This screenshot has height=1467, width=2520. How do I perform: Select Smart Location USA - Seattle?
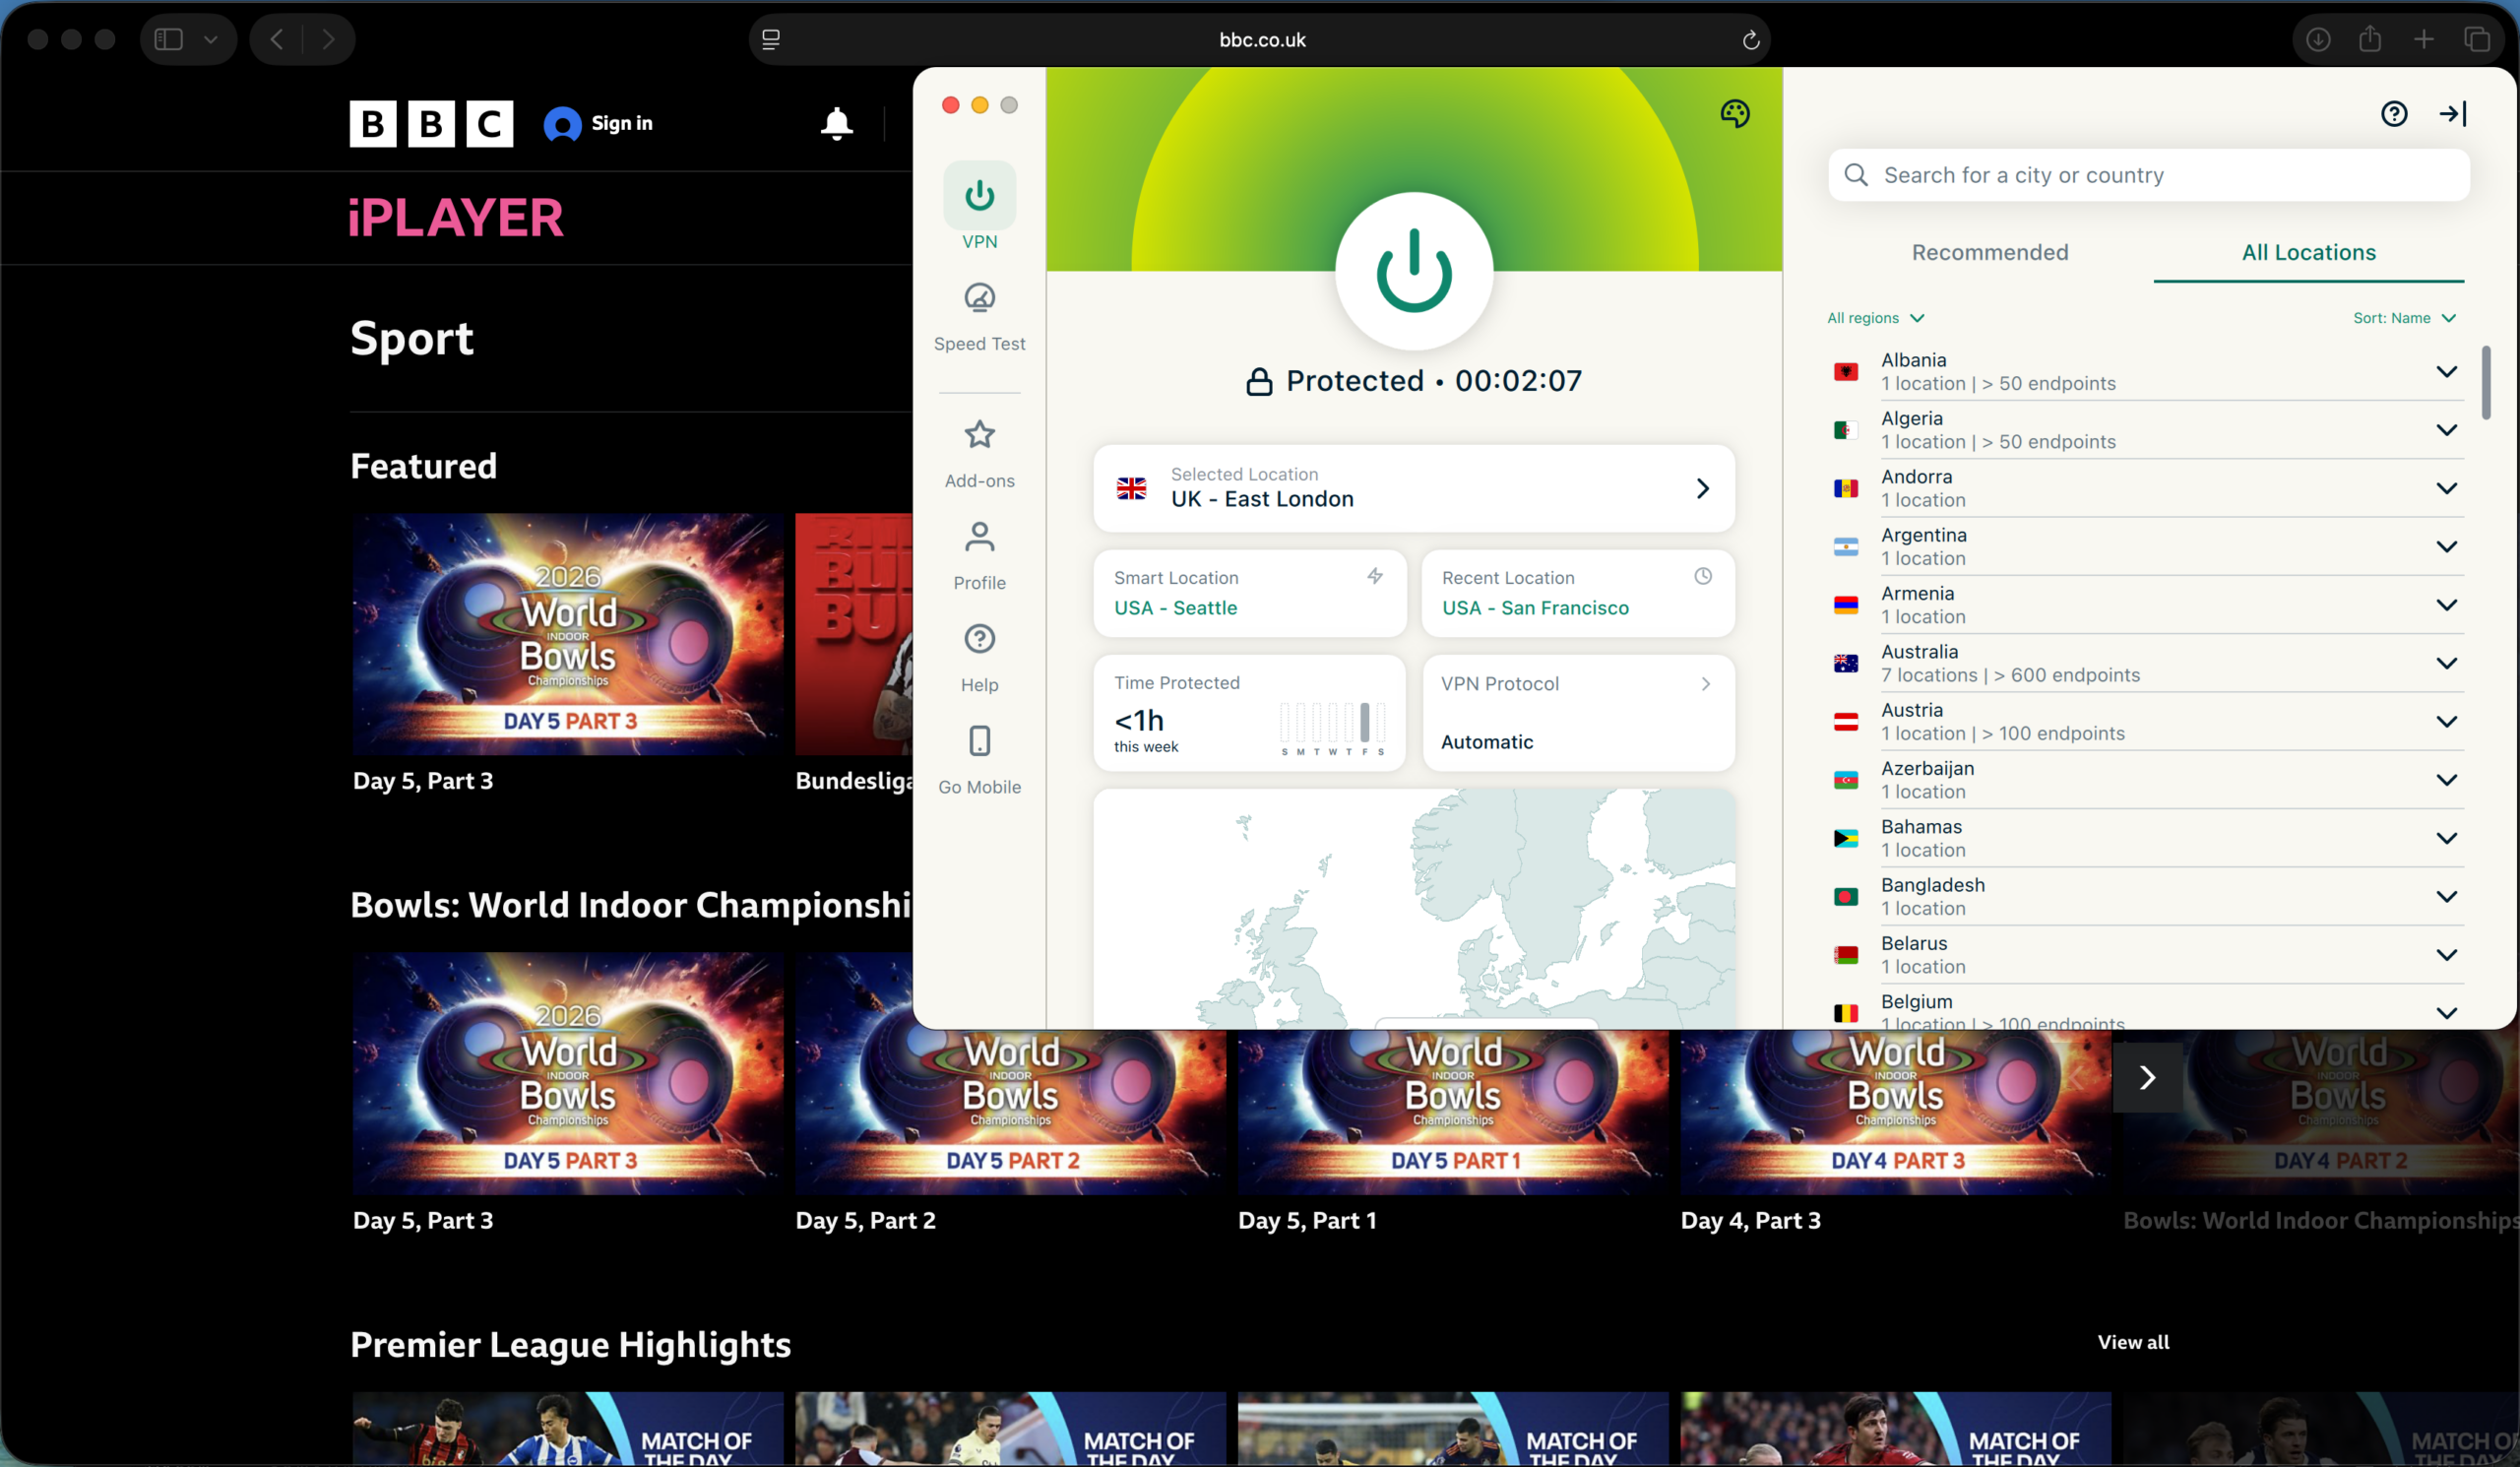[x=1250, y=593]
